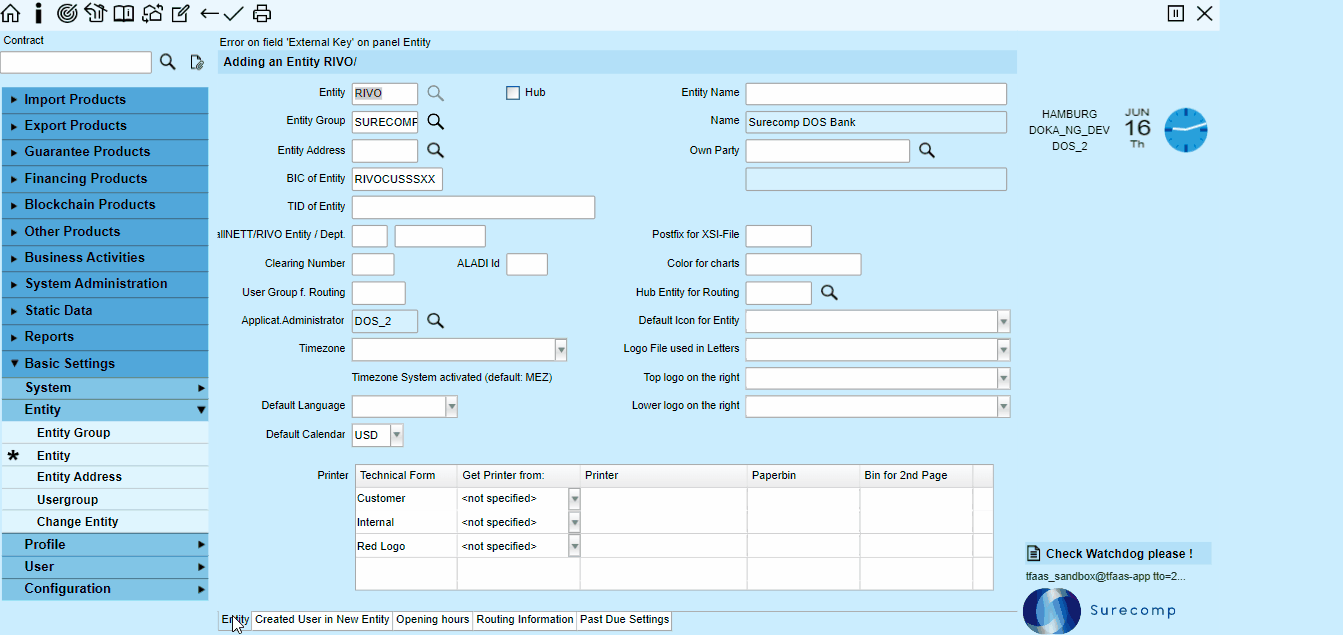The height and width of the screenshot is (635, 1343).
Task: Open the Default Calendar USD dropdown
Action: pyautogui.click(x=397, y=435)
